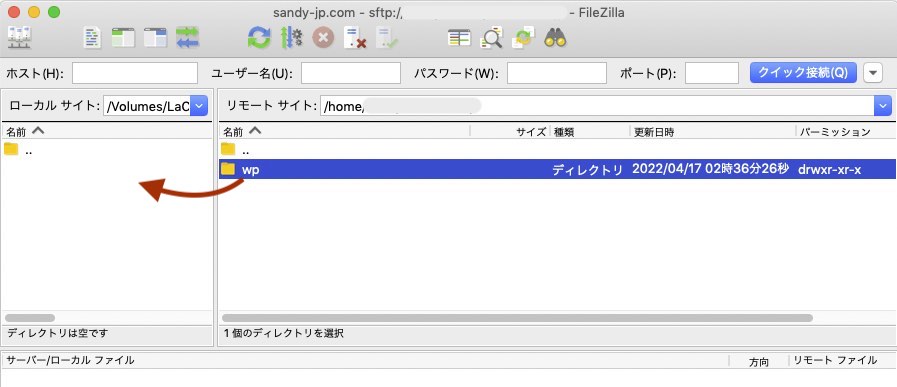Image resolution: width=897 pixels, height=387 pixels.
Task: Open the quick connect history dropdown arrow
Action: point(873,73)
